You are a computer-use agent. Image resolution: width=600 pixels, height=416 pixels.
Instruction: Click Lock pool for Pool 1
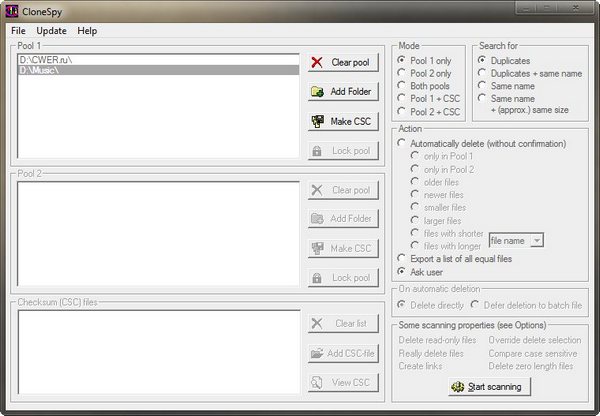tap(343, 151)
